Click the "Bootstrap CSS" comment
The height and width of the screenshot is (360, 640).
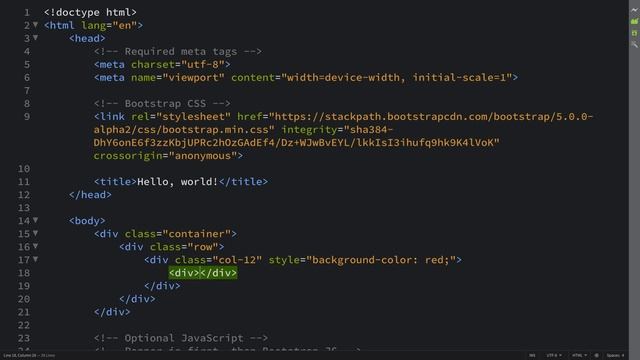[x=162, y=104]
